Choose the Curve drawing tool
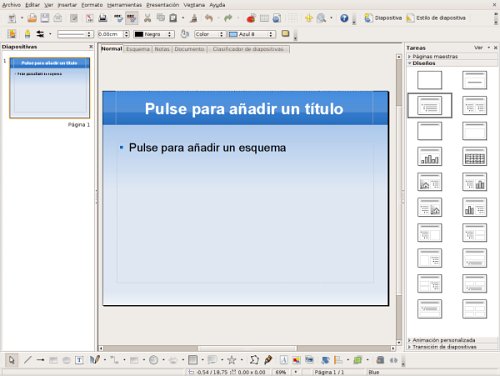500x376 pixels. (94, 360)
